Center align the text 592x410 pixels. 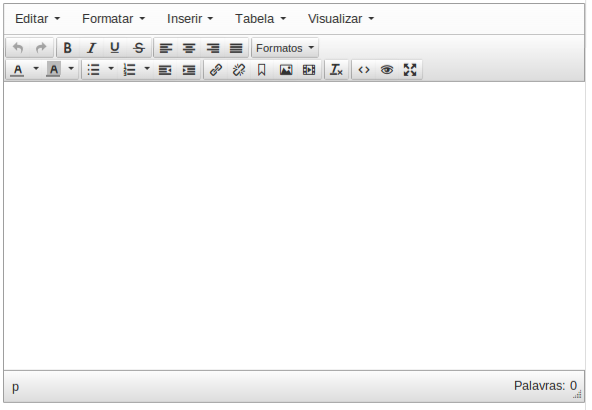click(189, 48)
